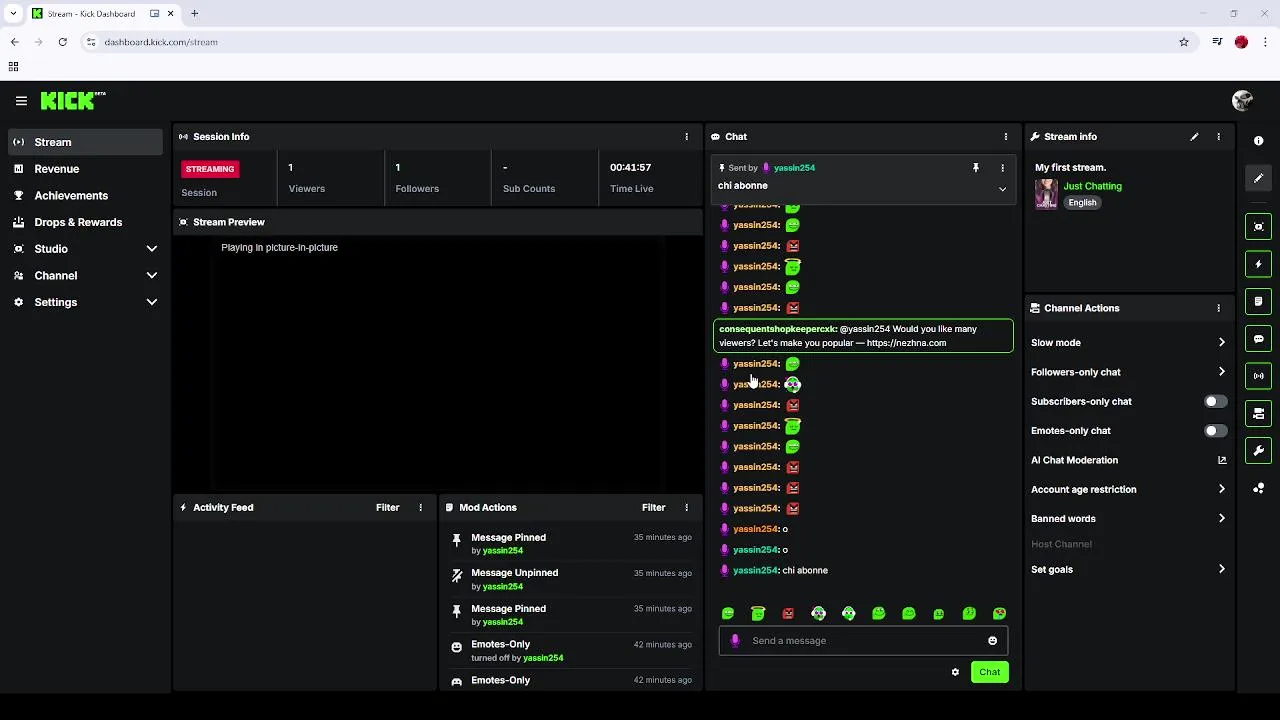Pick the red angry emote in emote row
Image resolution: width=1280 pixels, height=720 pixels.
coord(788,614)
